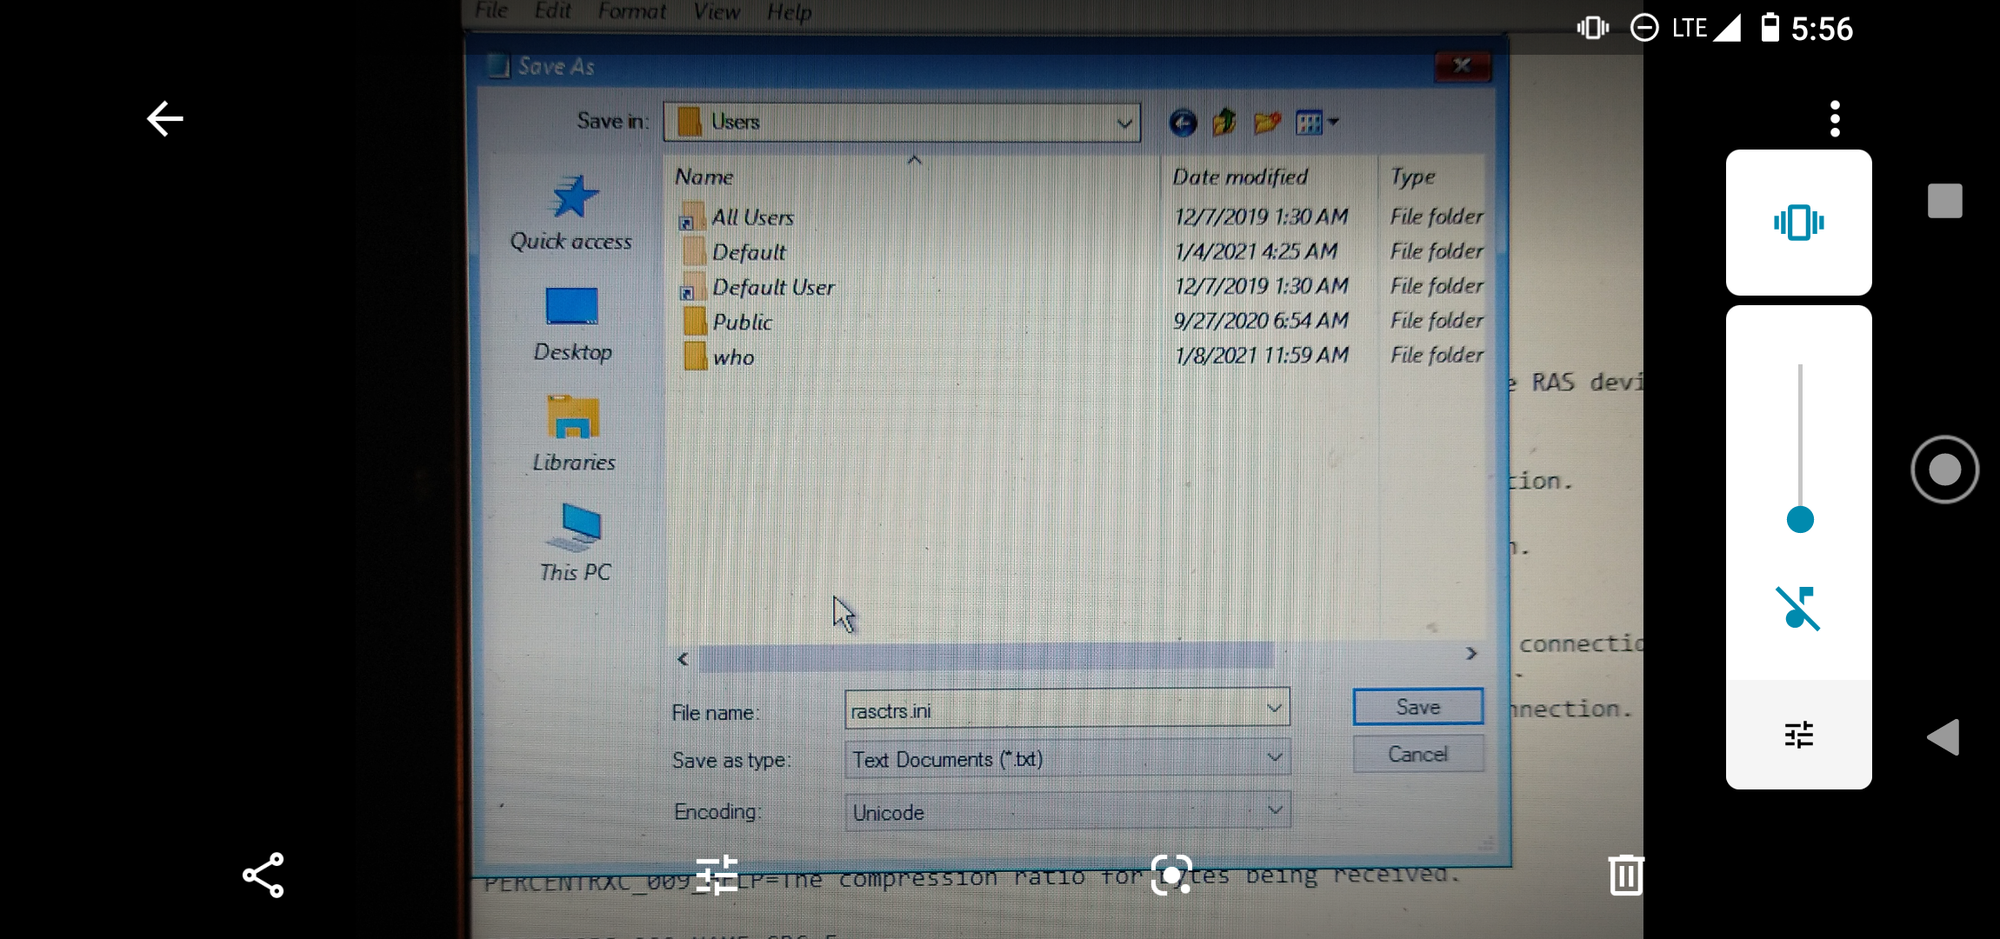Screen dimensions: 2000x939
Task: Select the All Users folder
Action: pos(738,217)
